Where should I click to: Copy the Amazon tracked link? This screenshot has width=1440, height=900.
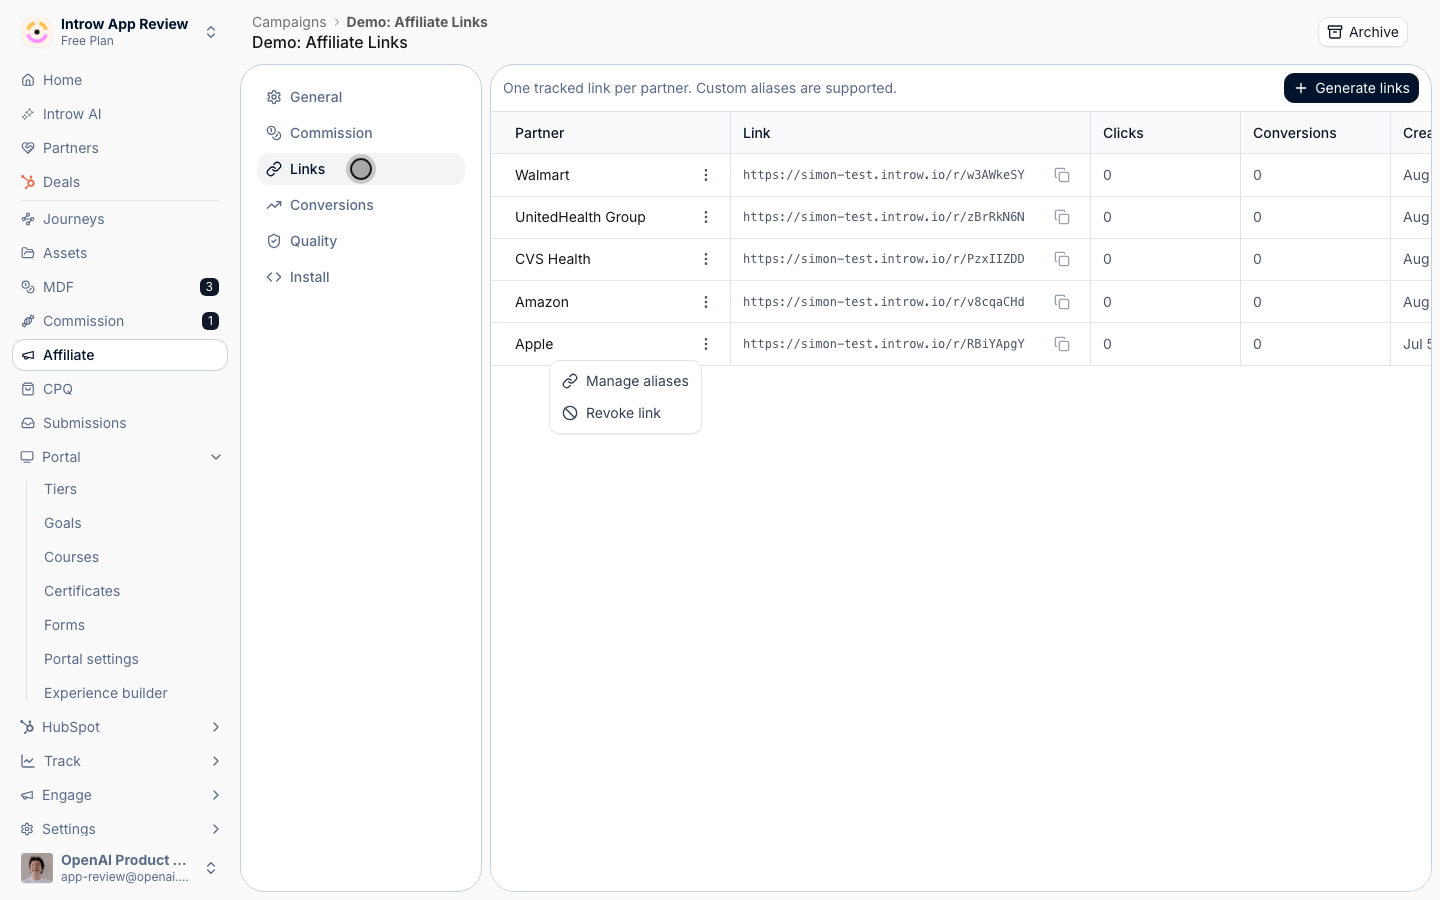[x=1062, y=302]
